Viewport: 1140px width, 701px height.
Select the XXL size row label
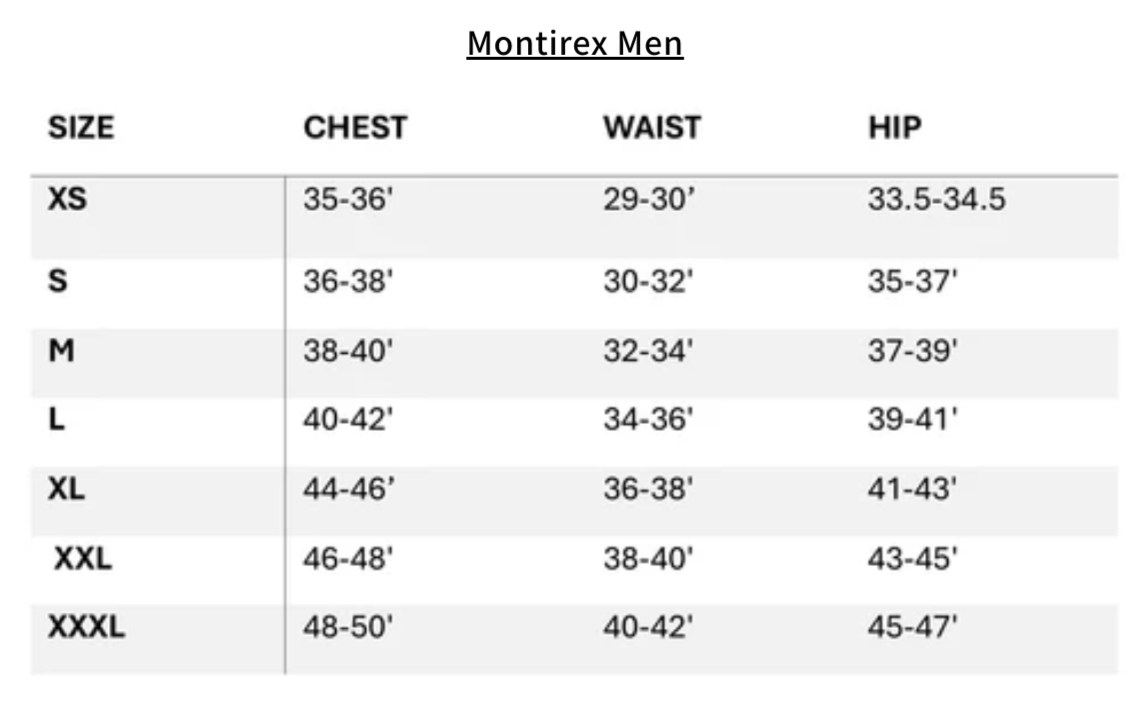pos(82,559)
